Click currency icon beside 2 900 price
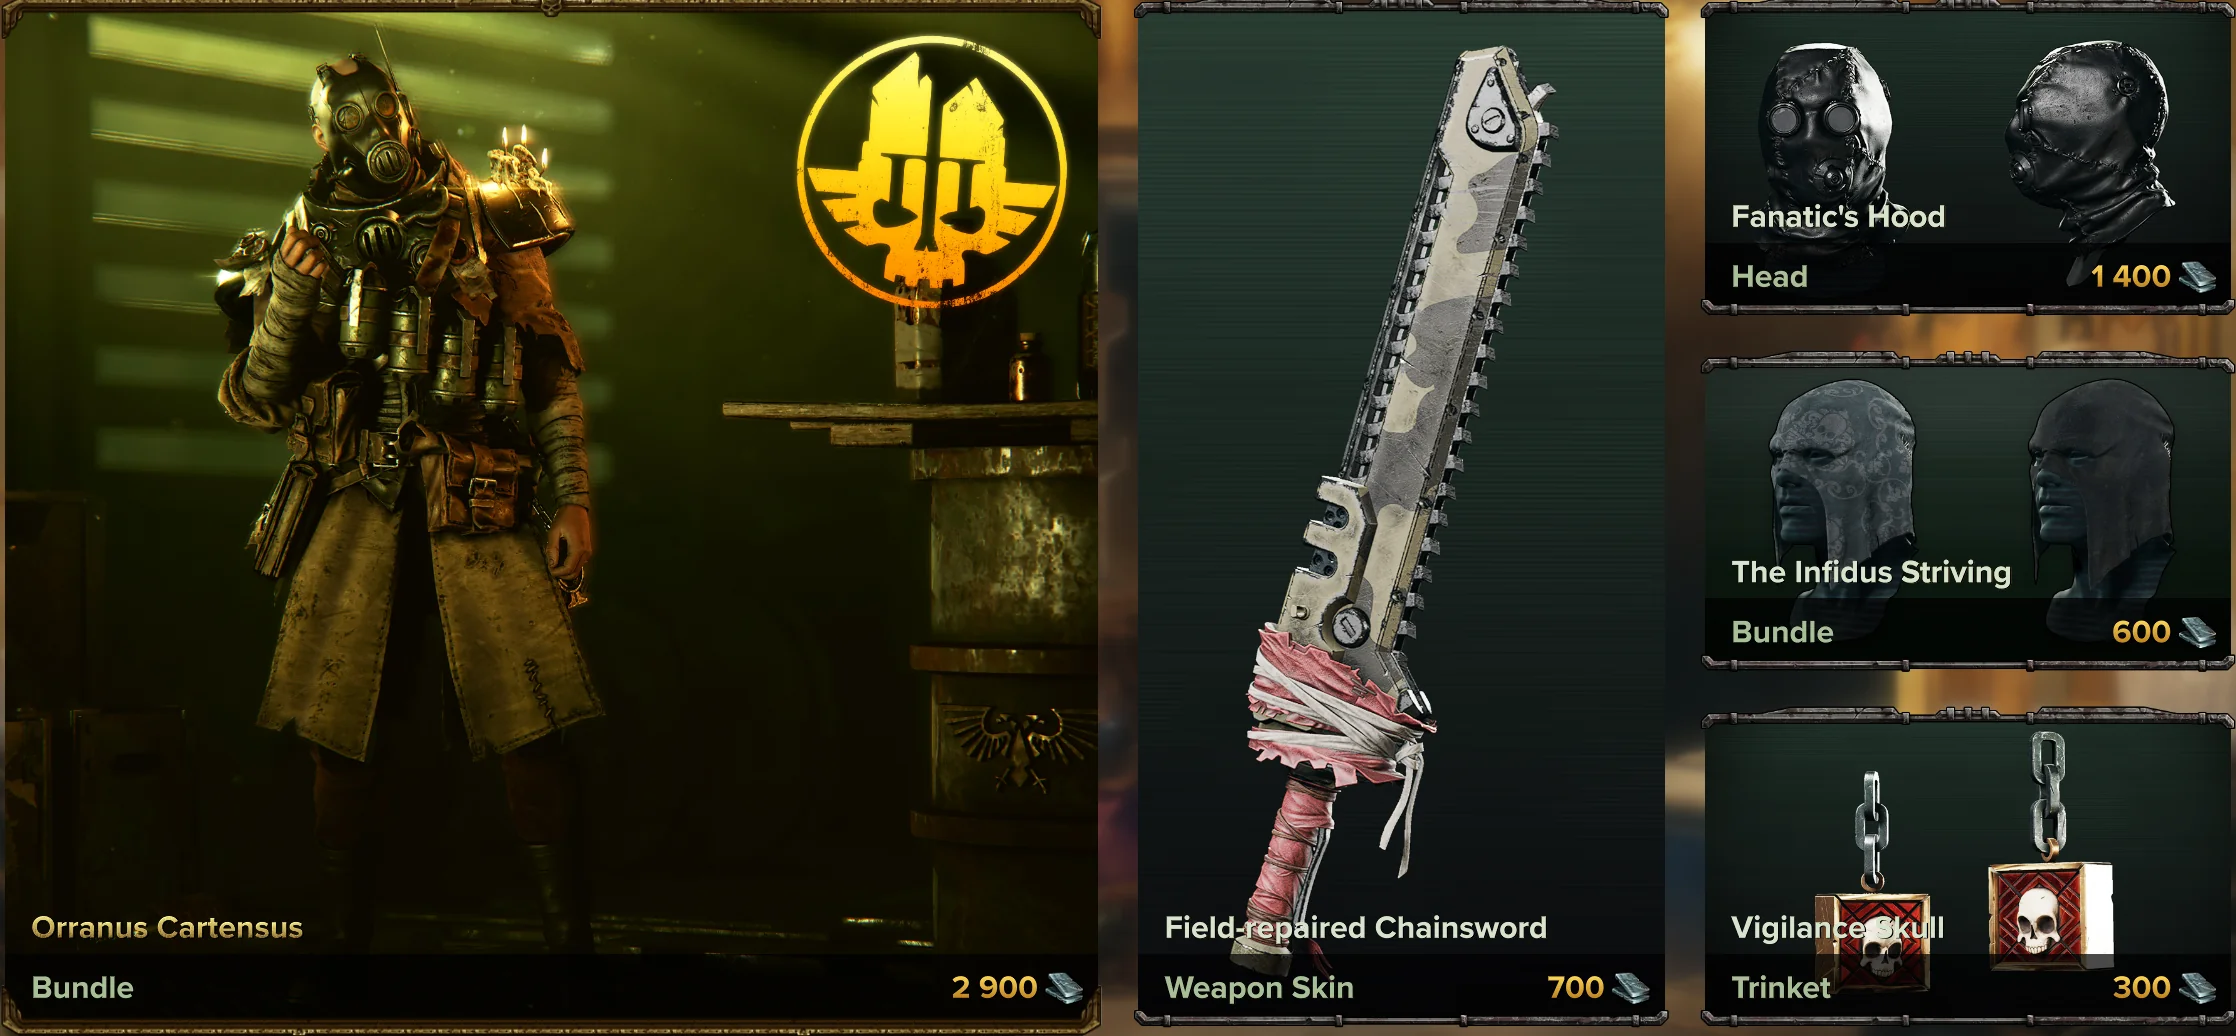The width and height of the screenshot is (2236, 1036). click(x=1065, y=988)
